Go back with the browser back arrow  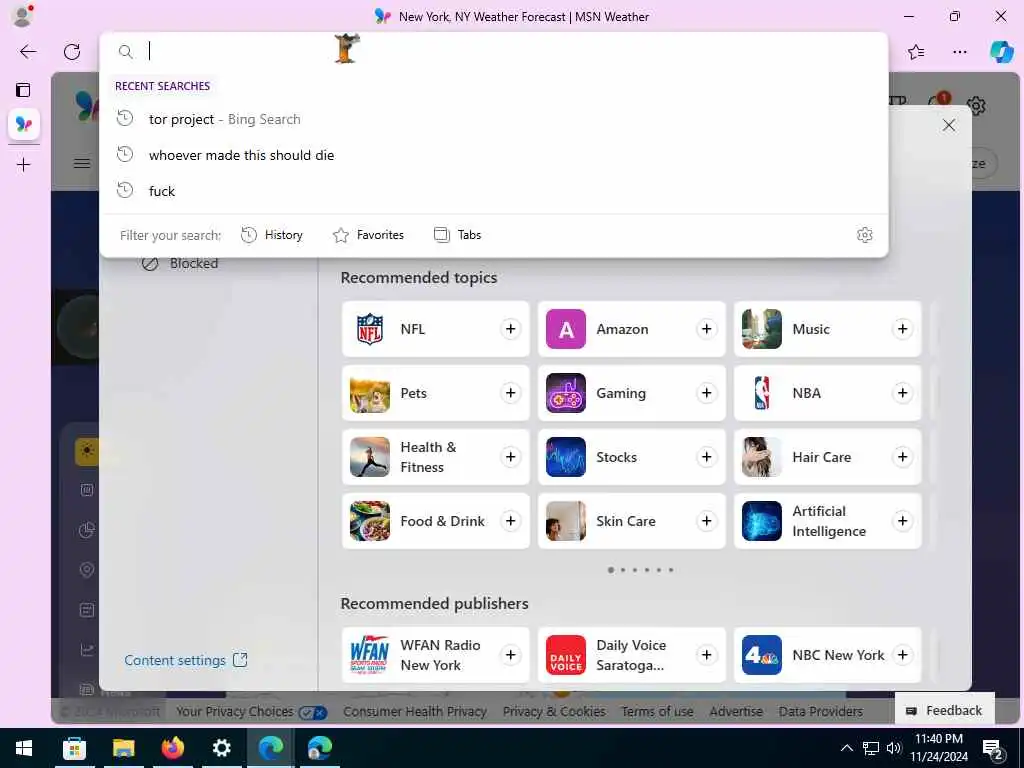28,52
